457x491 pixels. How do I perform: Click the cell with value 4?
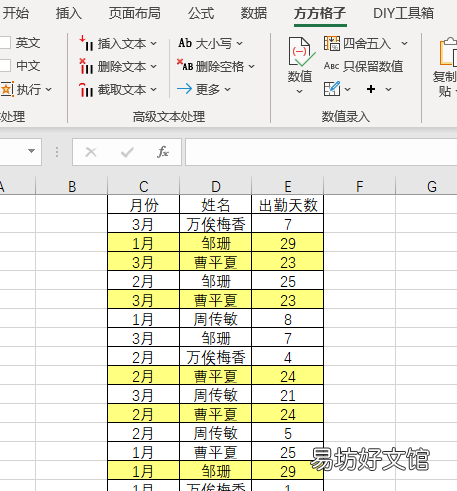coord(288,357)
